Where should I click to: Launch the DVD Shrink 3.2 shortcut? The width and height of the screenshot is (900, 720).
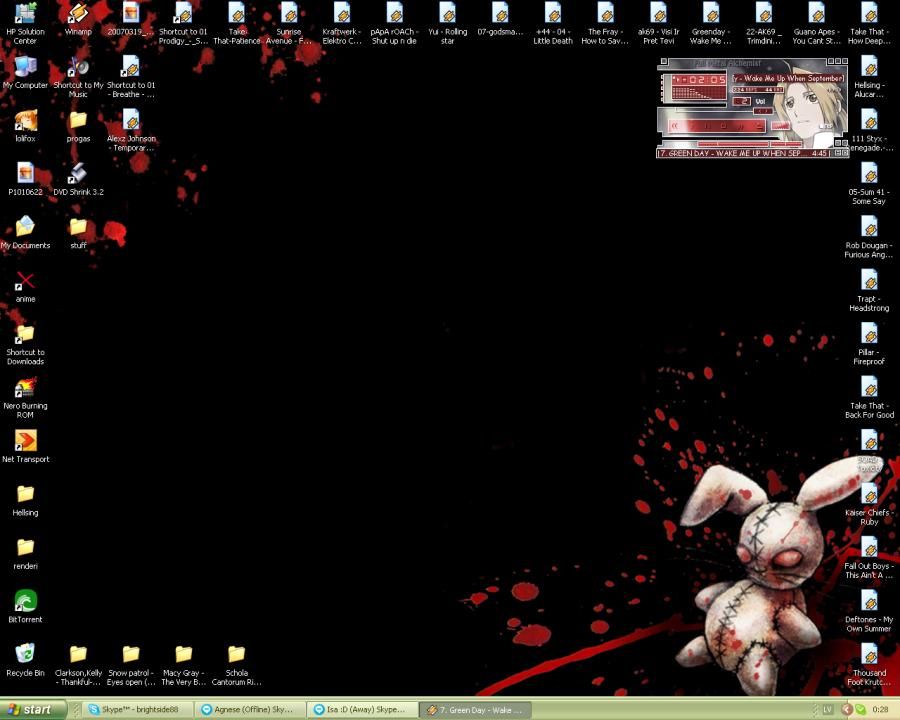coord(78,180)
